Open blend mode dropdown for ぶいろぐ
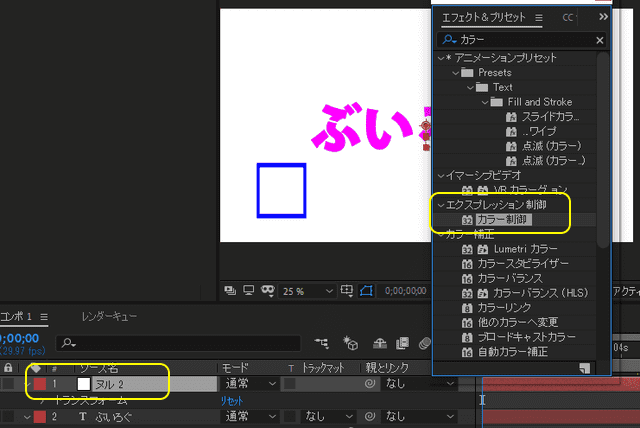This screenshot has width=640, height=428. 250,416
